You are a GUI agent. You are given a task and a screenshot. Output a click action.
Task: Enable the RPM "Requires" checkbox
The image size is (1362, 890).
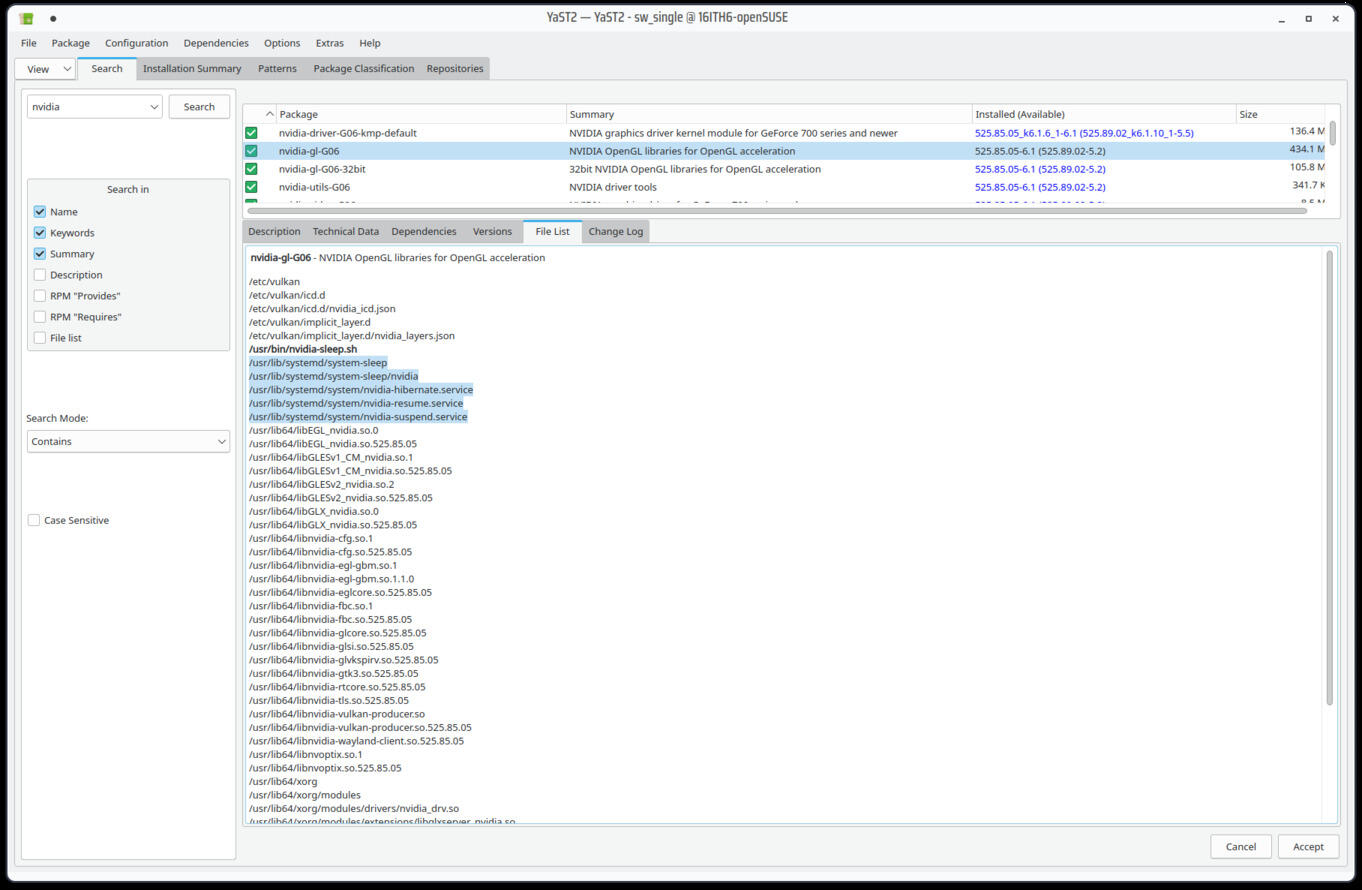click(40, 317)
